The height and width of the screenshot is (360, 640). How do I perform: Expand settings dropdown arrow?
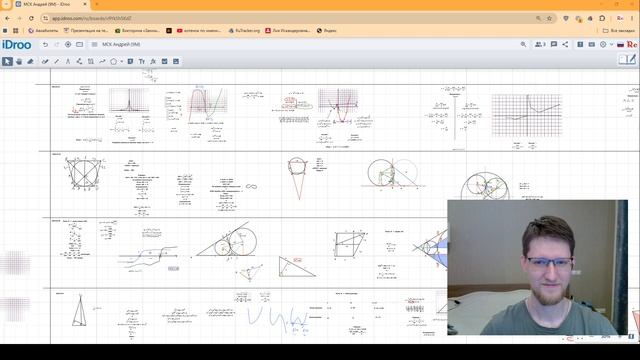click(611, 44)
